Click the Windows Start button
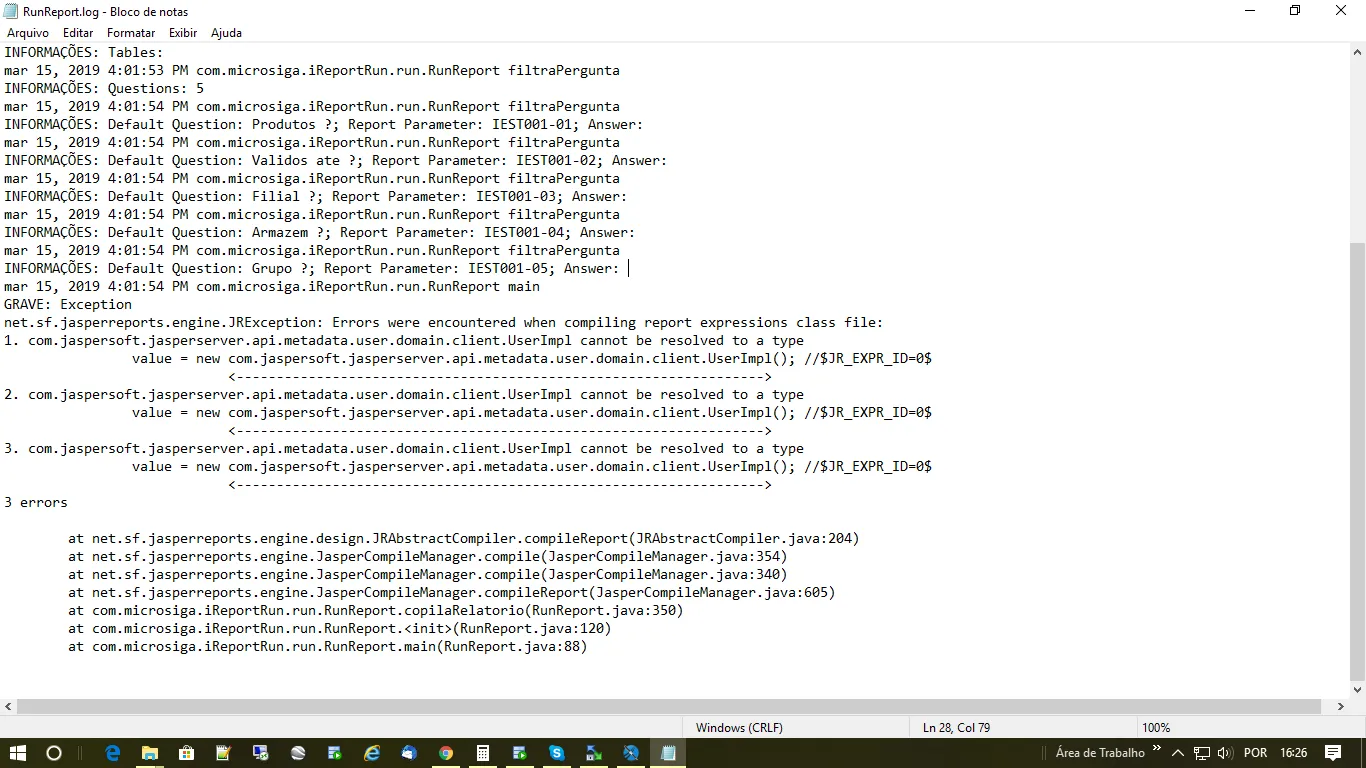The height and width of the screenshot is (768, 1366). [x=18, y=753]
